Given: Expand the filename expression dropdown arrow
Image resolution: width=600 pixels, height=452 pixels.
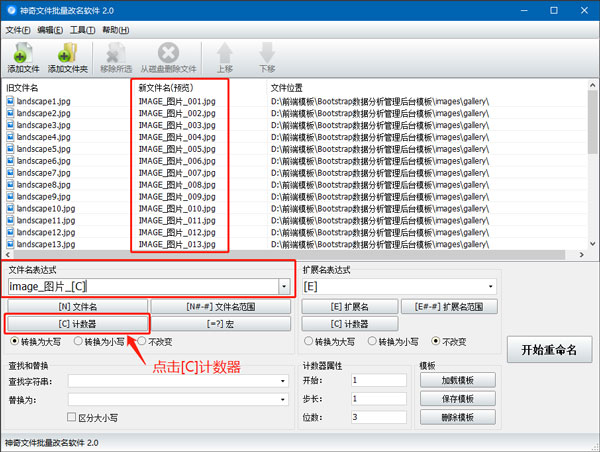Looking at the screenshot, I should pos(284,286).
